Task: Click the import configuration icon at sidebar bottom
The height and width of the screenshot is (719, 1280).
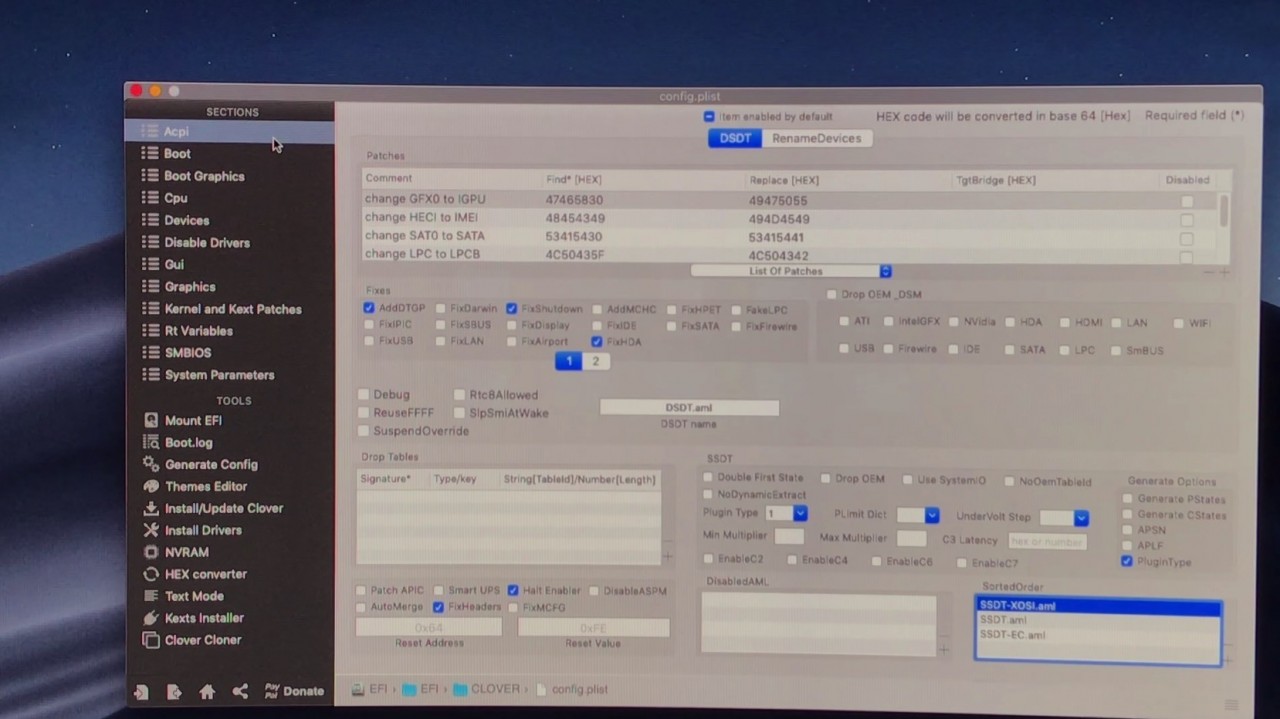Action: pos(141,691)
